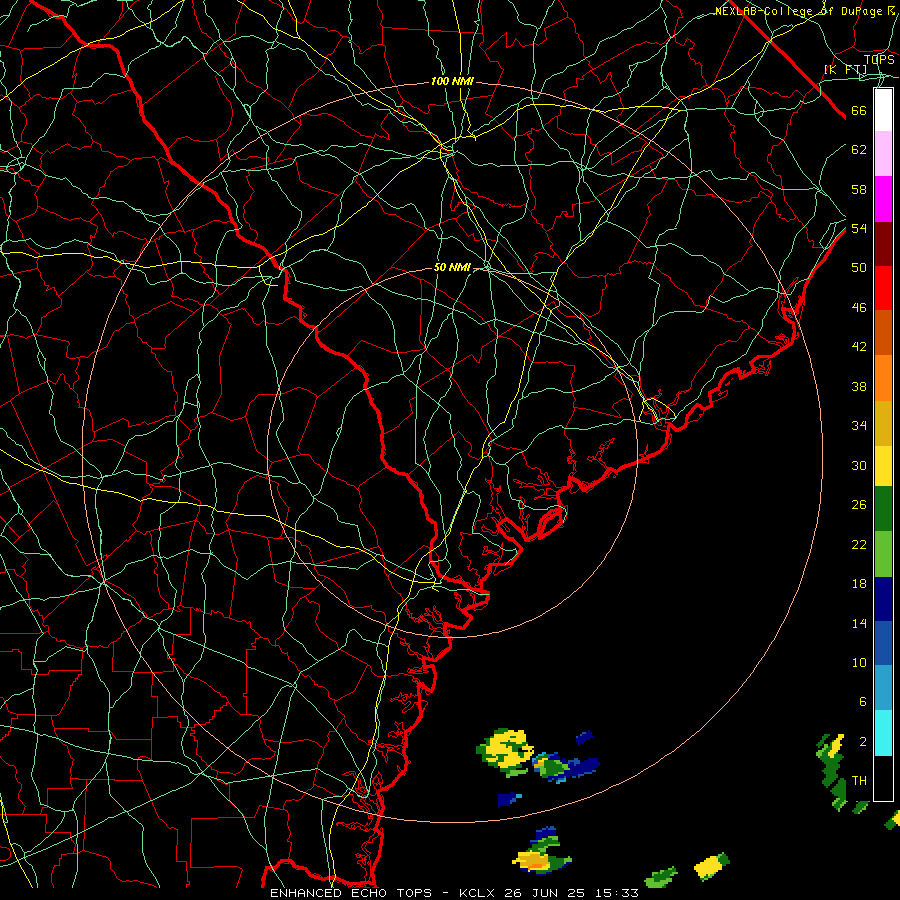
Task: Click the '58' scale value
Action: (x=859, y=189)
